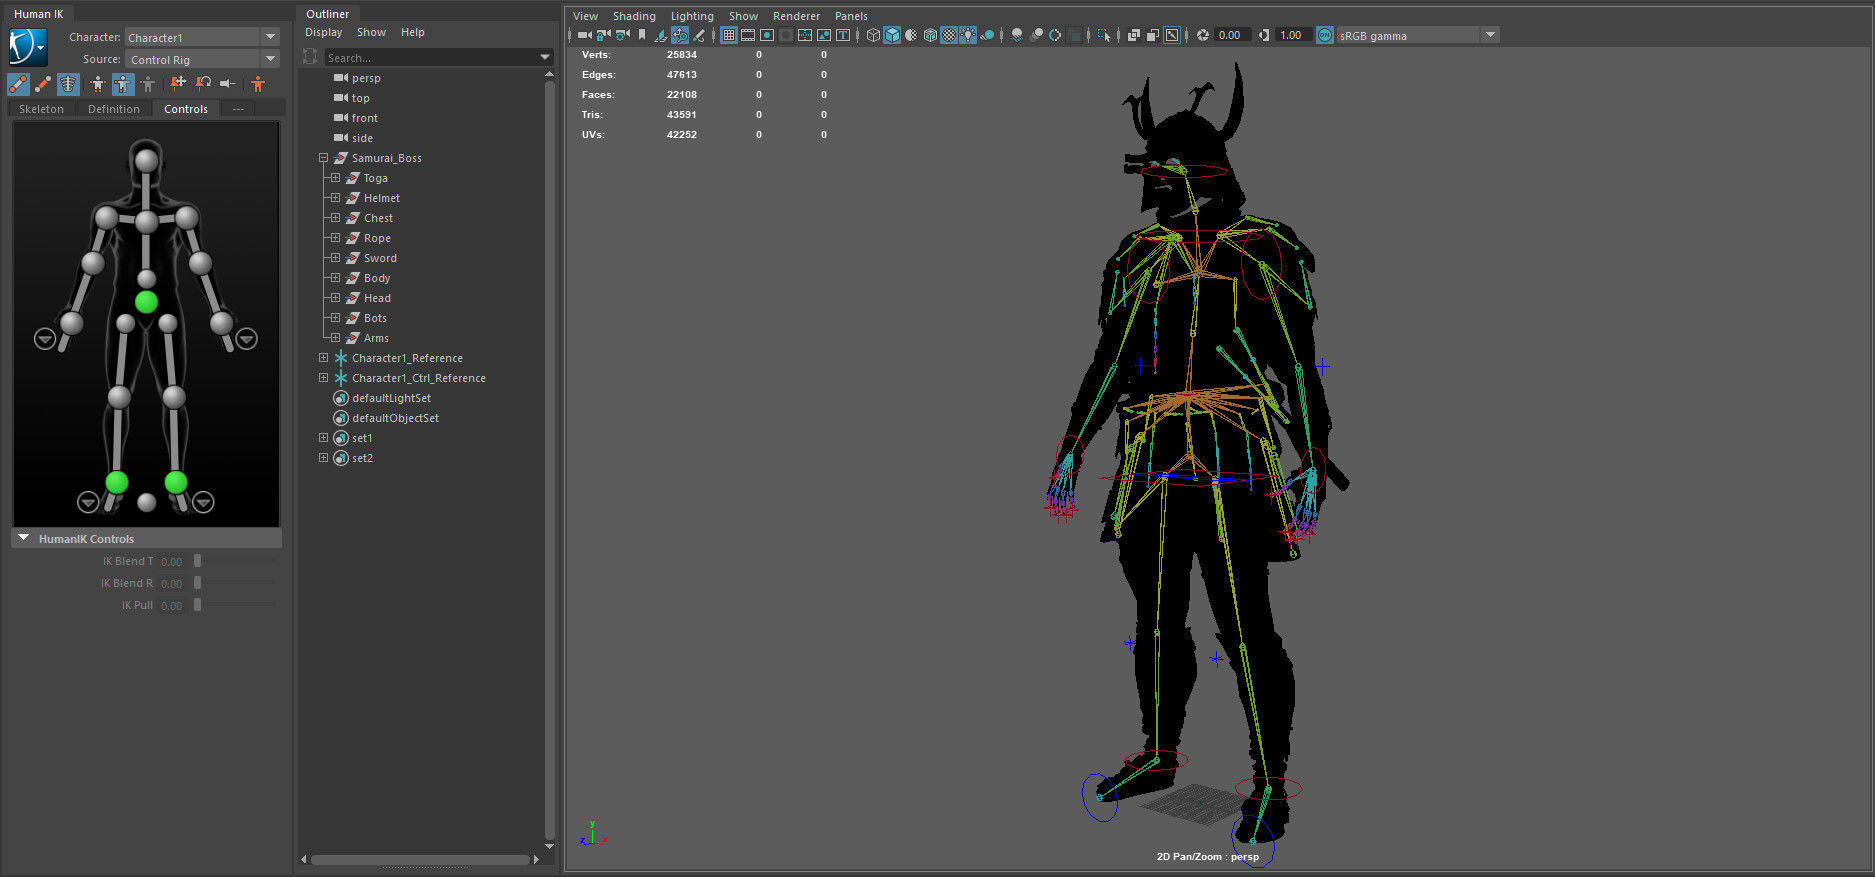This screenshot has height=877, width=1875.
Task: Open the HumanIK blue figure menu button
Action: [28, 47]
